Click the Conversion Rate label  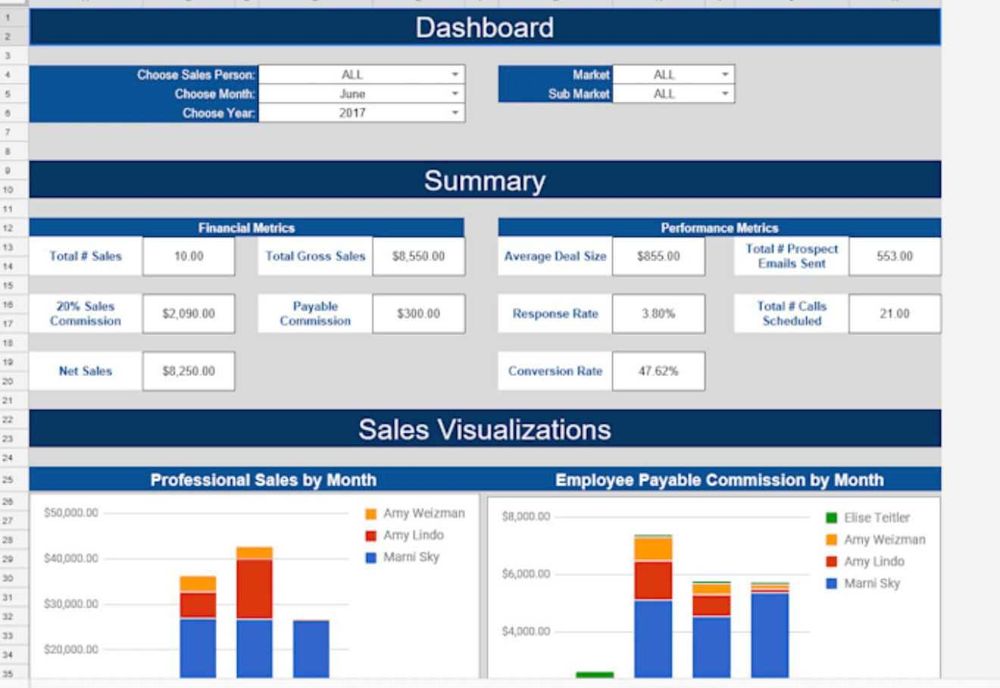click(x=555, y=371)
